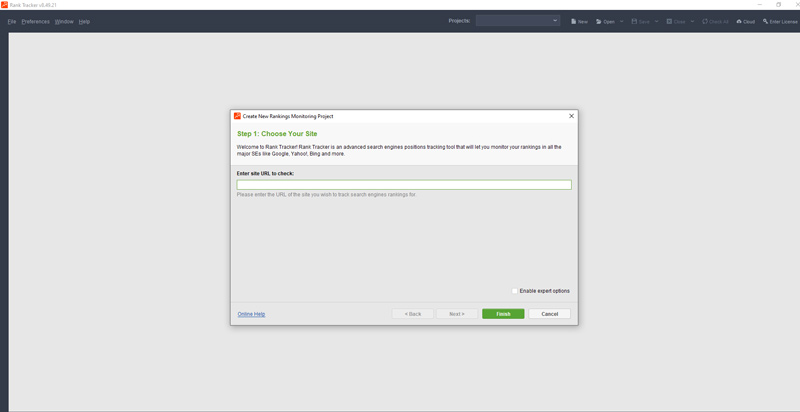Click Enter License key icon
Image resolution: width=800 pixels, height=412 pixels.
[766, 21]
